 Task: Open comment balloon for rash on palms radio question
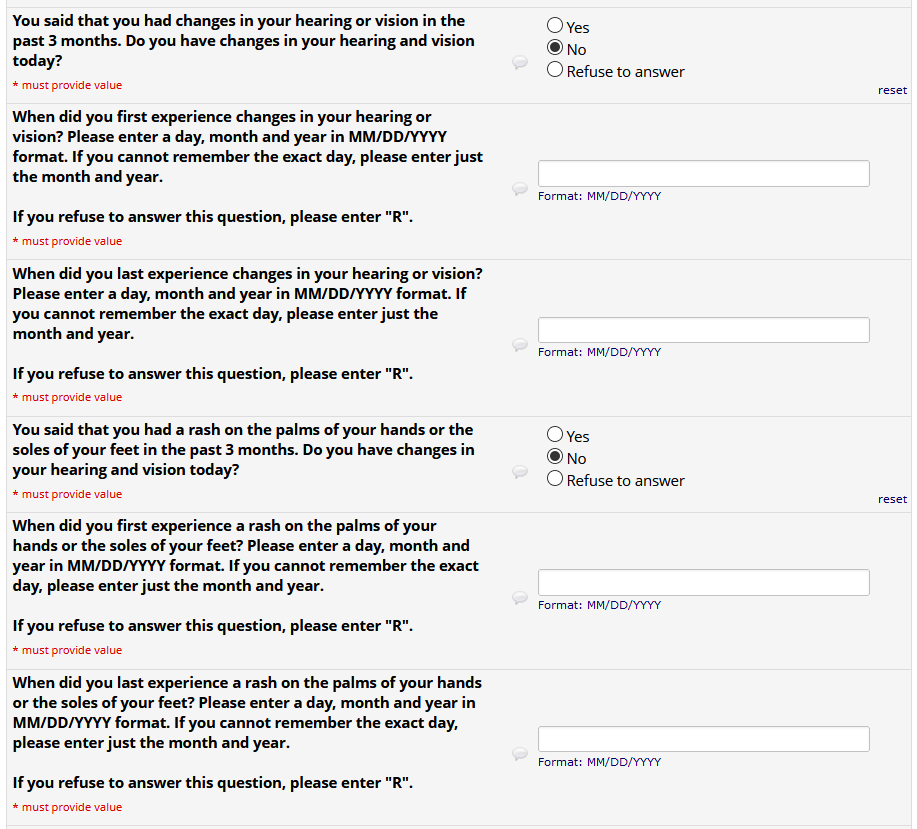[520, 471]
